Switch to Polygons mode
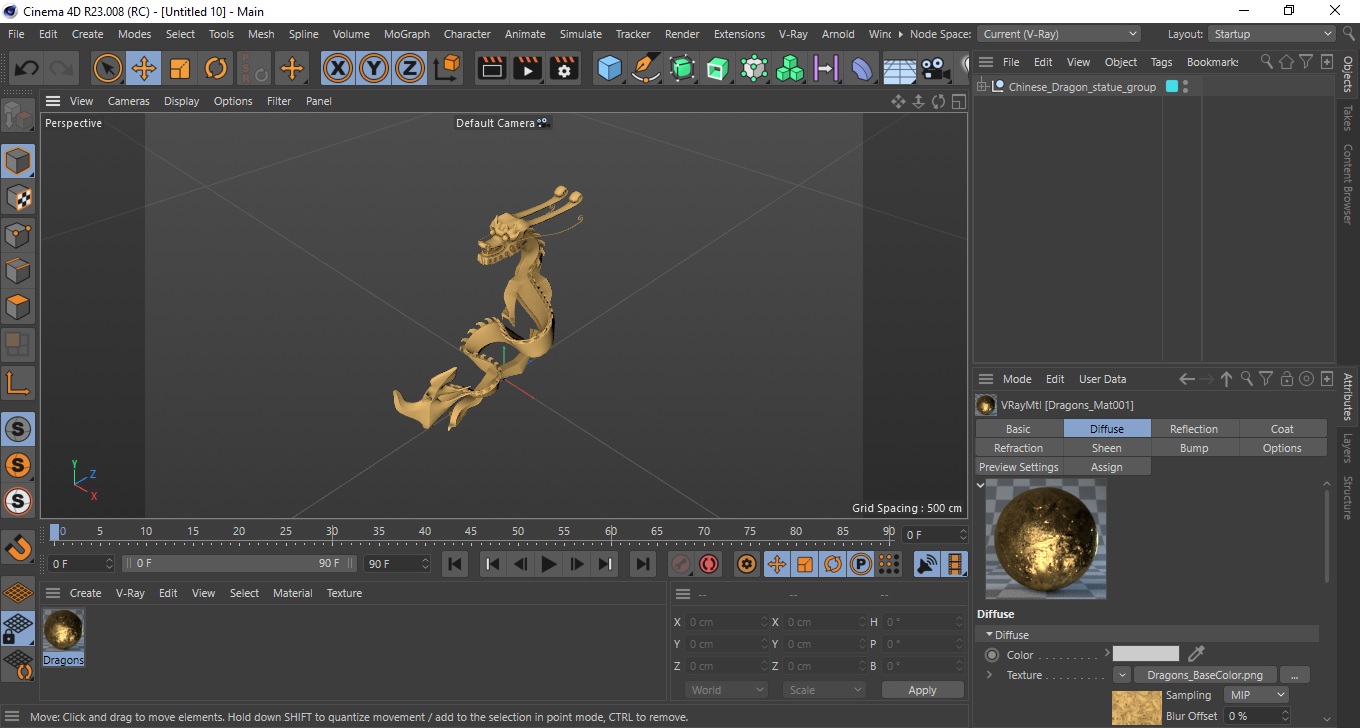 point(18,306)
